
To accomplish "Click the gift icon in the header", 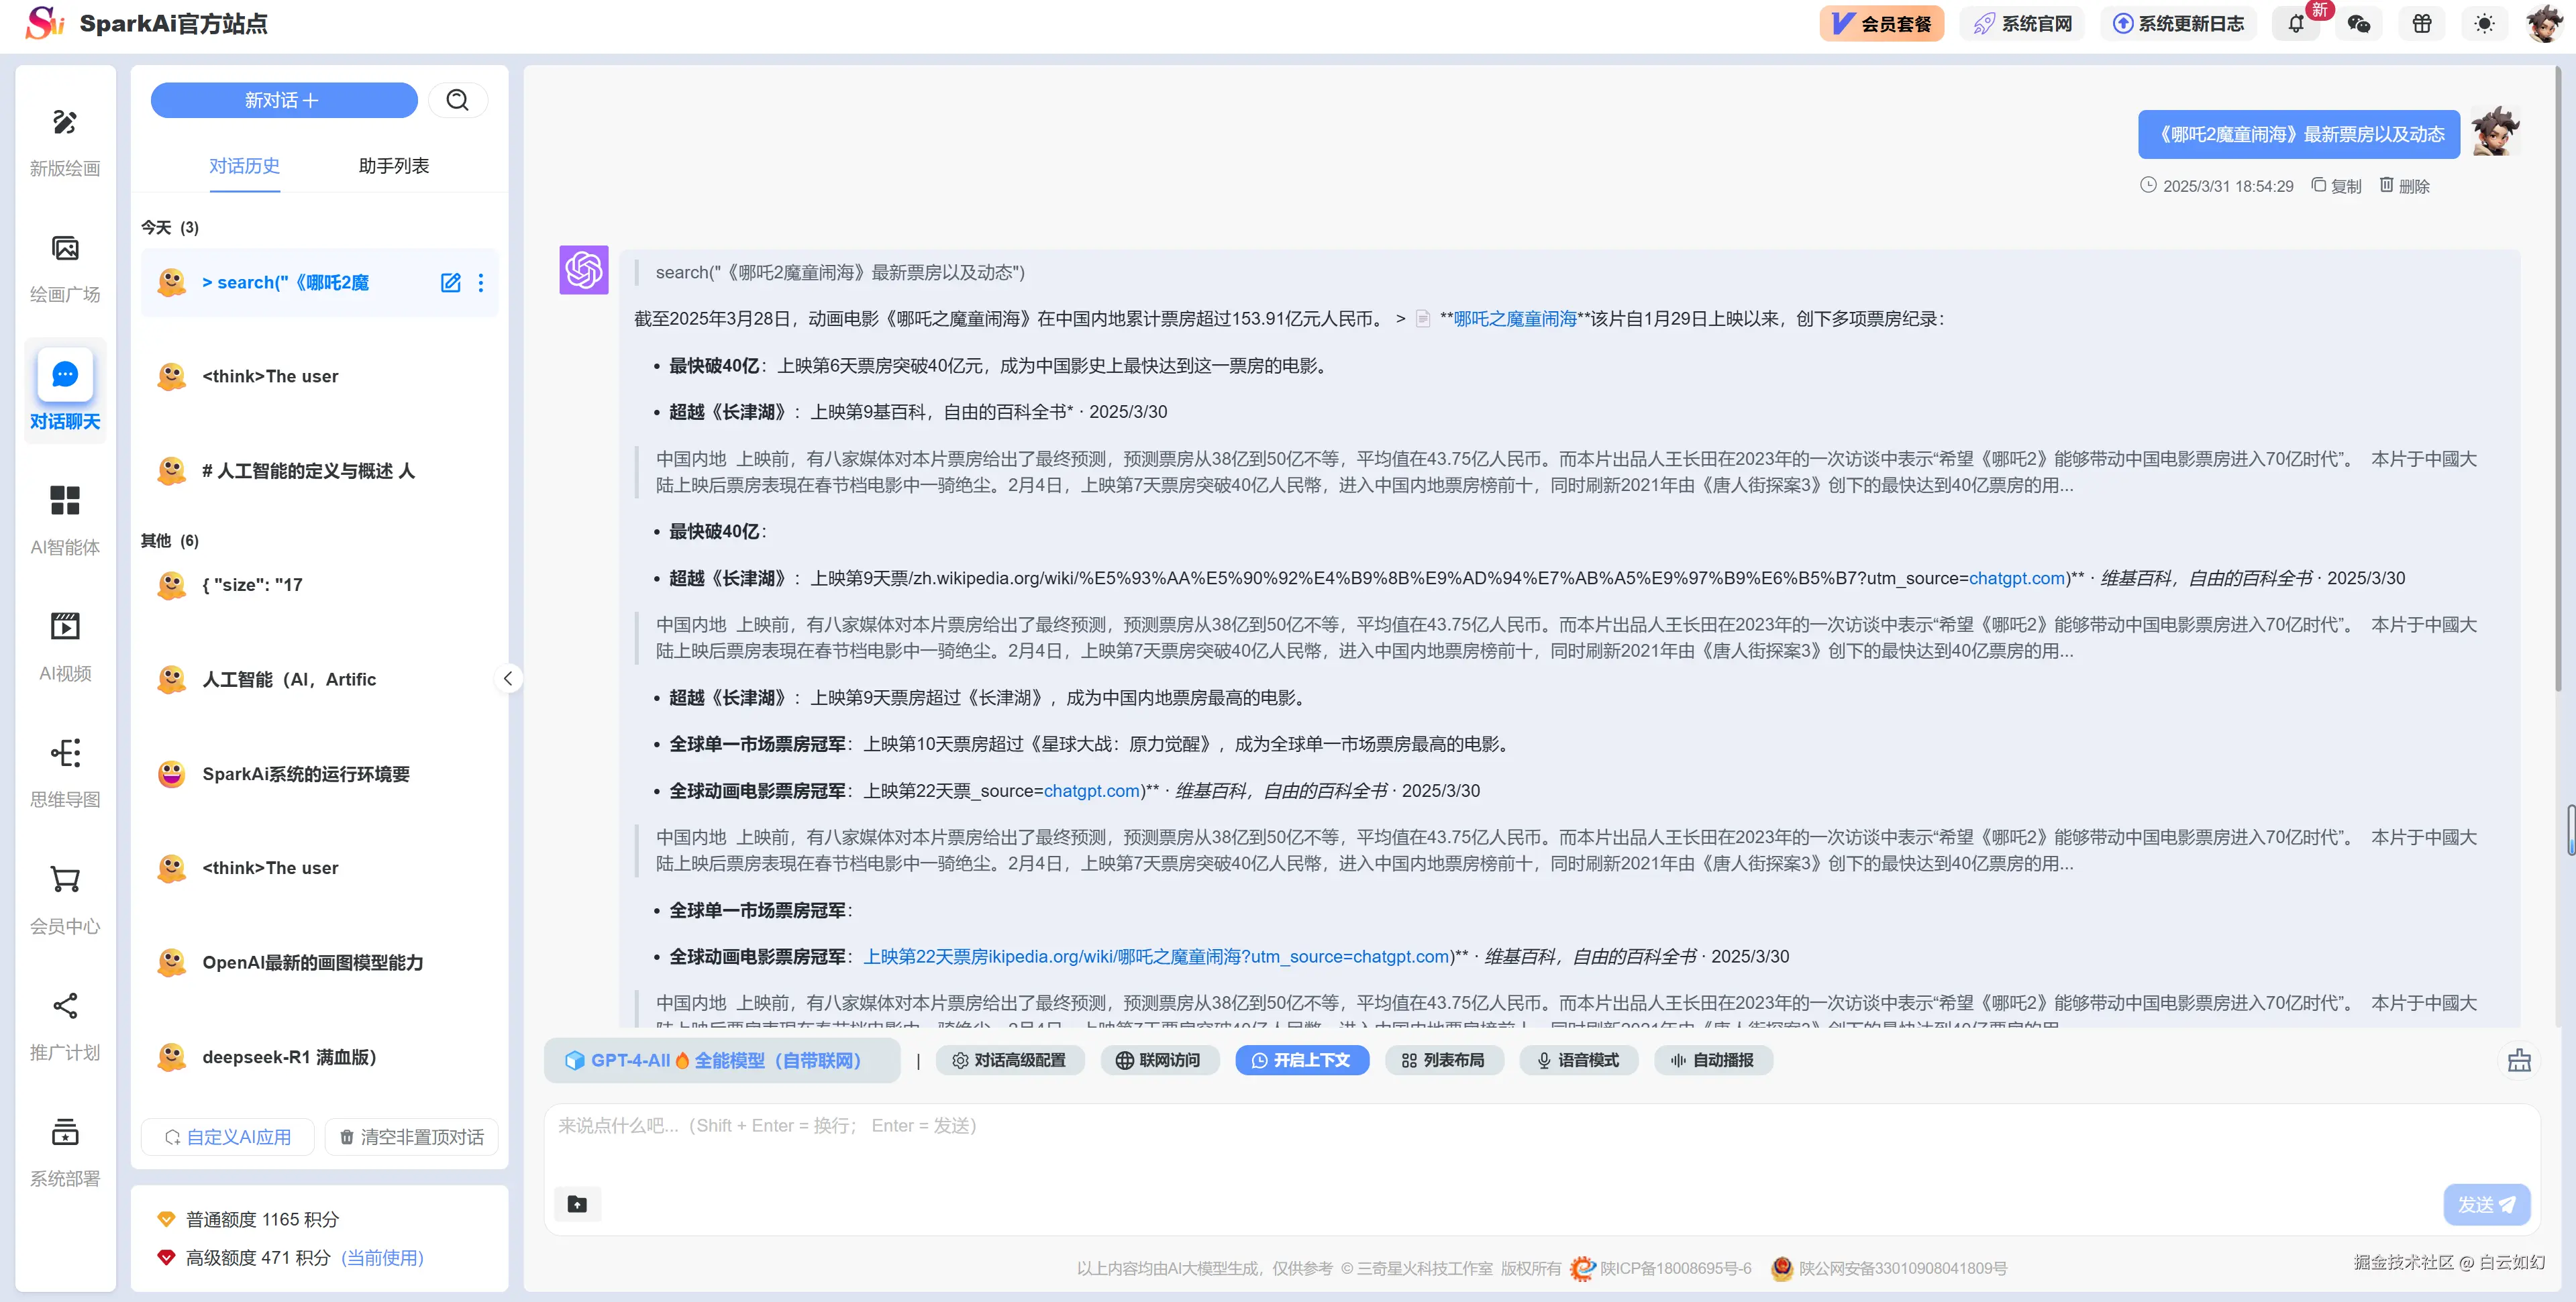I will [x=2422, y=22].
